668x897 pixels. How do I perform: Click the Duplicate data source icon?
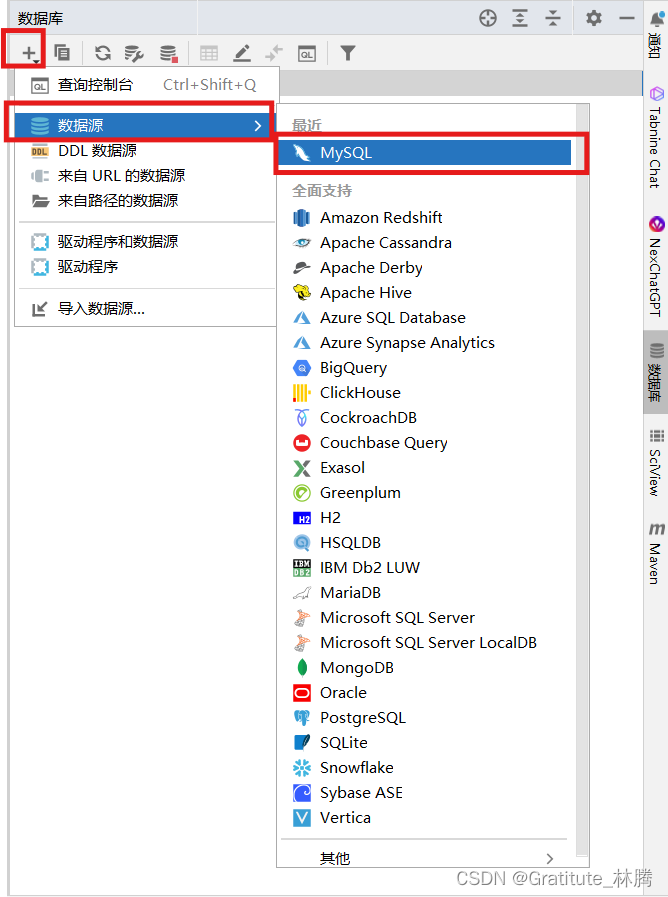coord(62,53)
